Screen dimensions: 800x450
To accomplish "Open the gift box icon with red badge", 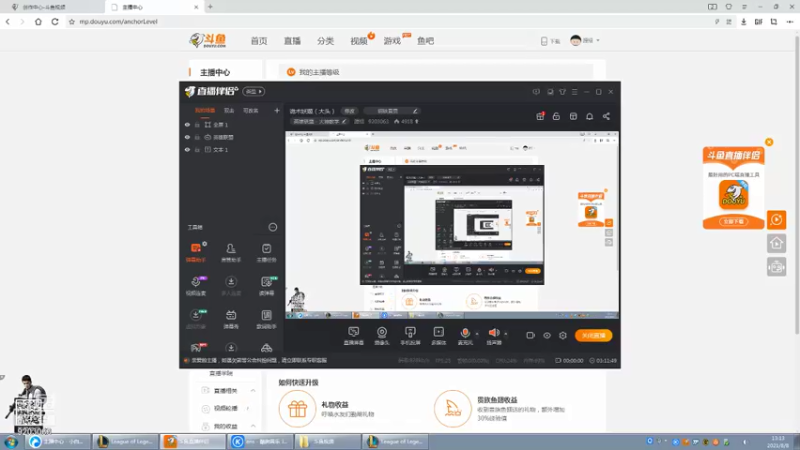I will 540,116.
